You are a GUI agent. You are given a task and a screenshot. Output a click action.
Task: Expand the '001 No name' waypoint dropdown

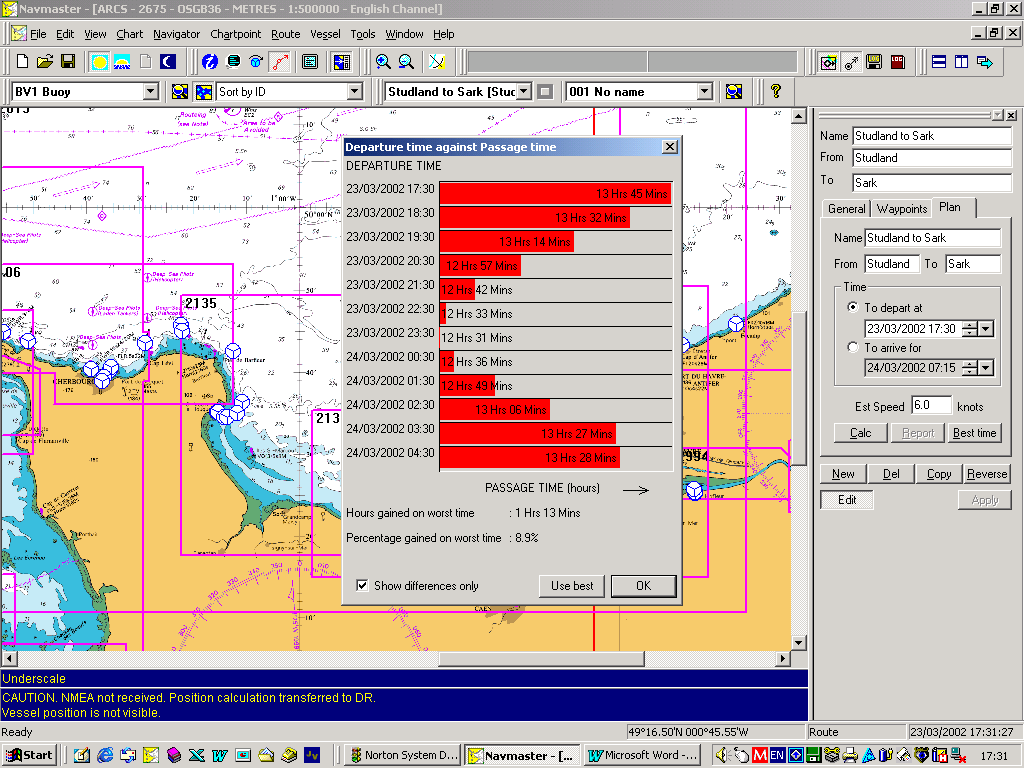[x=705, y=92]
